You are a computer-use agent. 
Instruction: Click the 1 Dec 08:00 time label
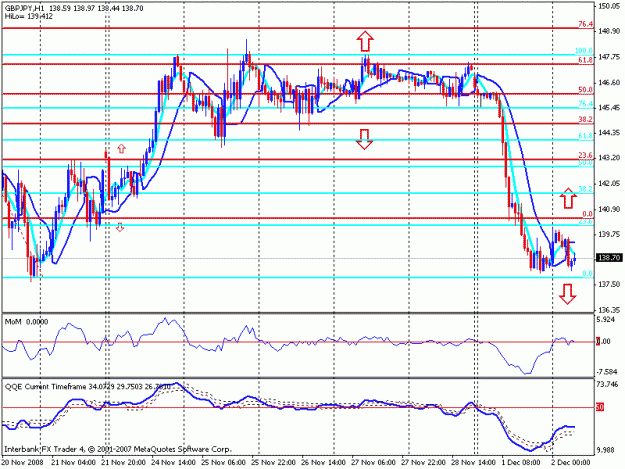(522, 463)
